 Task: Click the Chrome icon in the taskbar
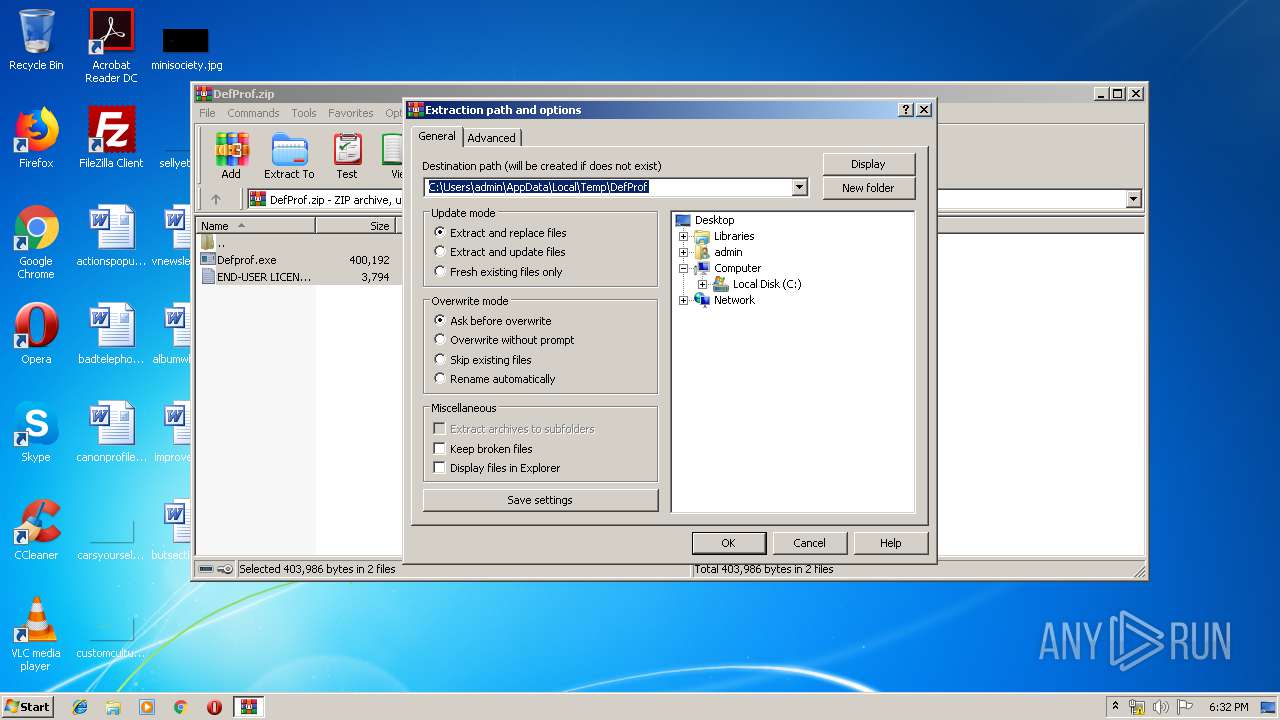pos(181,707)
